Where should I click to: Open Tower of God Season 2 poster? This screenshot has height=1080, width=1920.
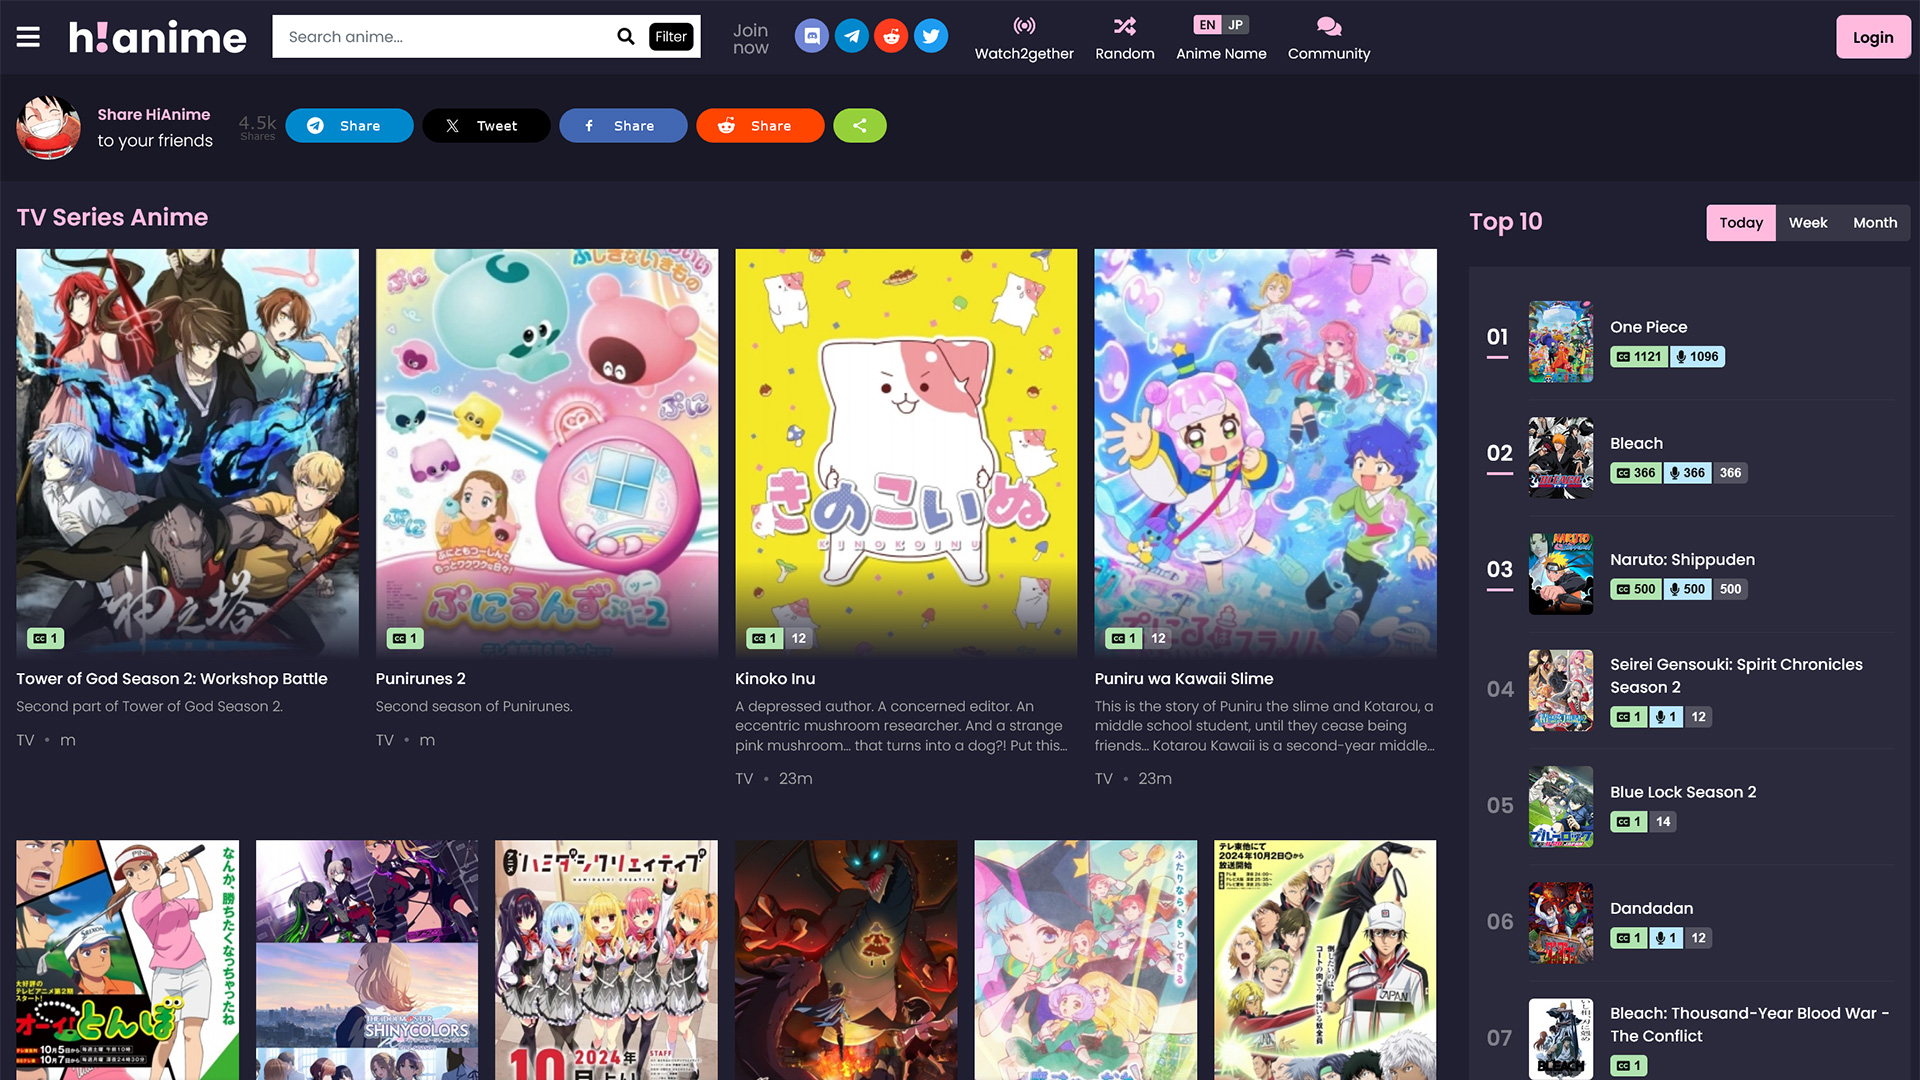pyautogui.click(x=187, y=453)
